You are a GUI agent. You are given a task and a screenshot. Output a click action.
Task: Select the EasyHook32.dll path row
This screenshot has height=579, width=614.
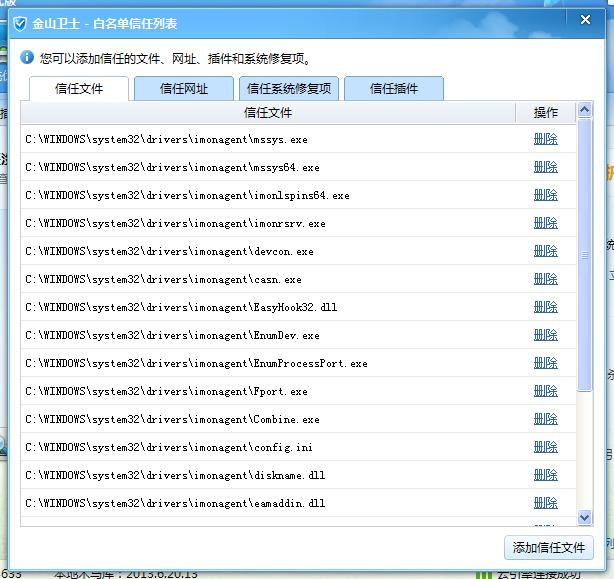tap(298, 307)
